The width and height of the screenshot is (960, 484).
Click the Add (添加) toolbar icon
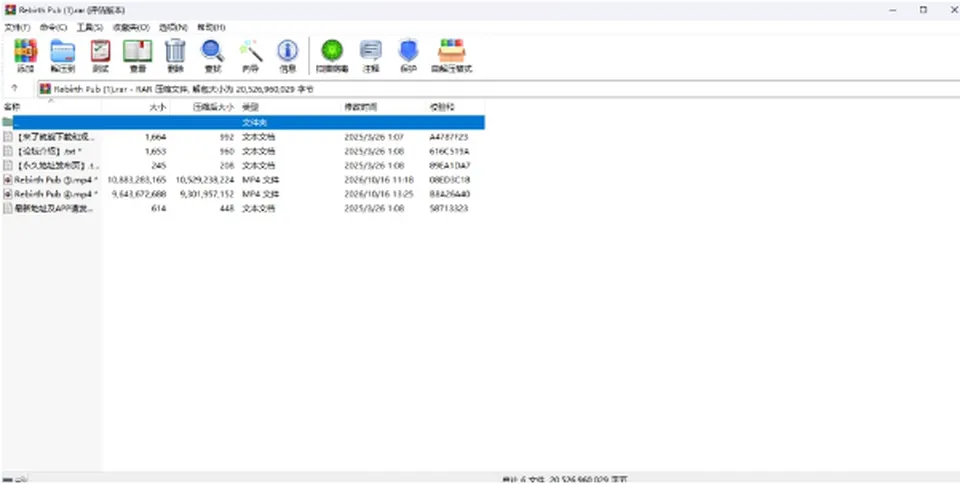(25, 56)
